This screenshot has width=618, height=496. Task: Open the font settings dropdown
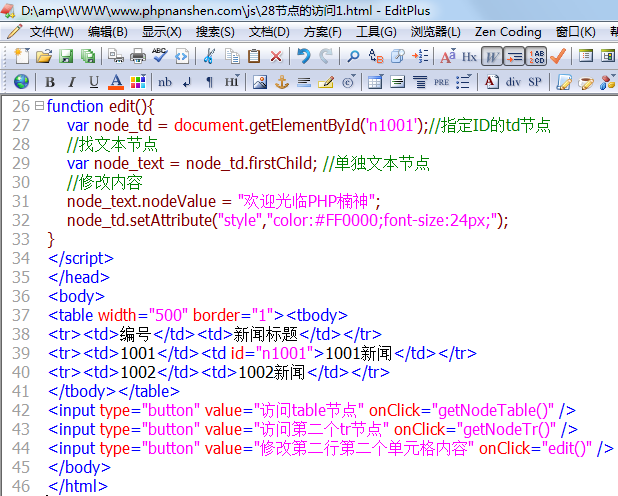click(448, 56)
